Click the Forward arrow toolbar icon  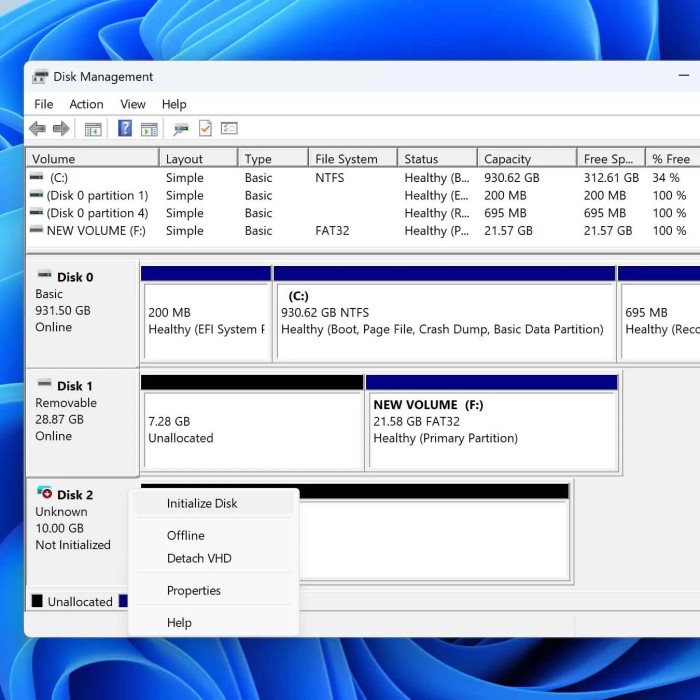tap(61, 129)
